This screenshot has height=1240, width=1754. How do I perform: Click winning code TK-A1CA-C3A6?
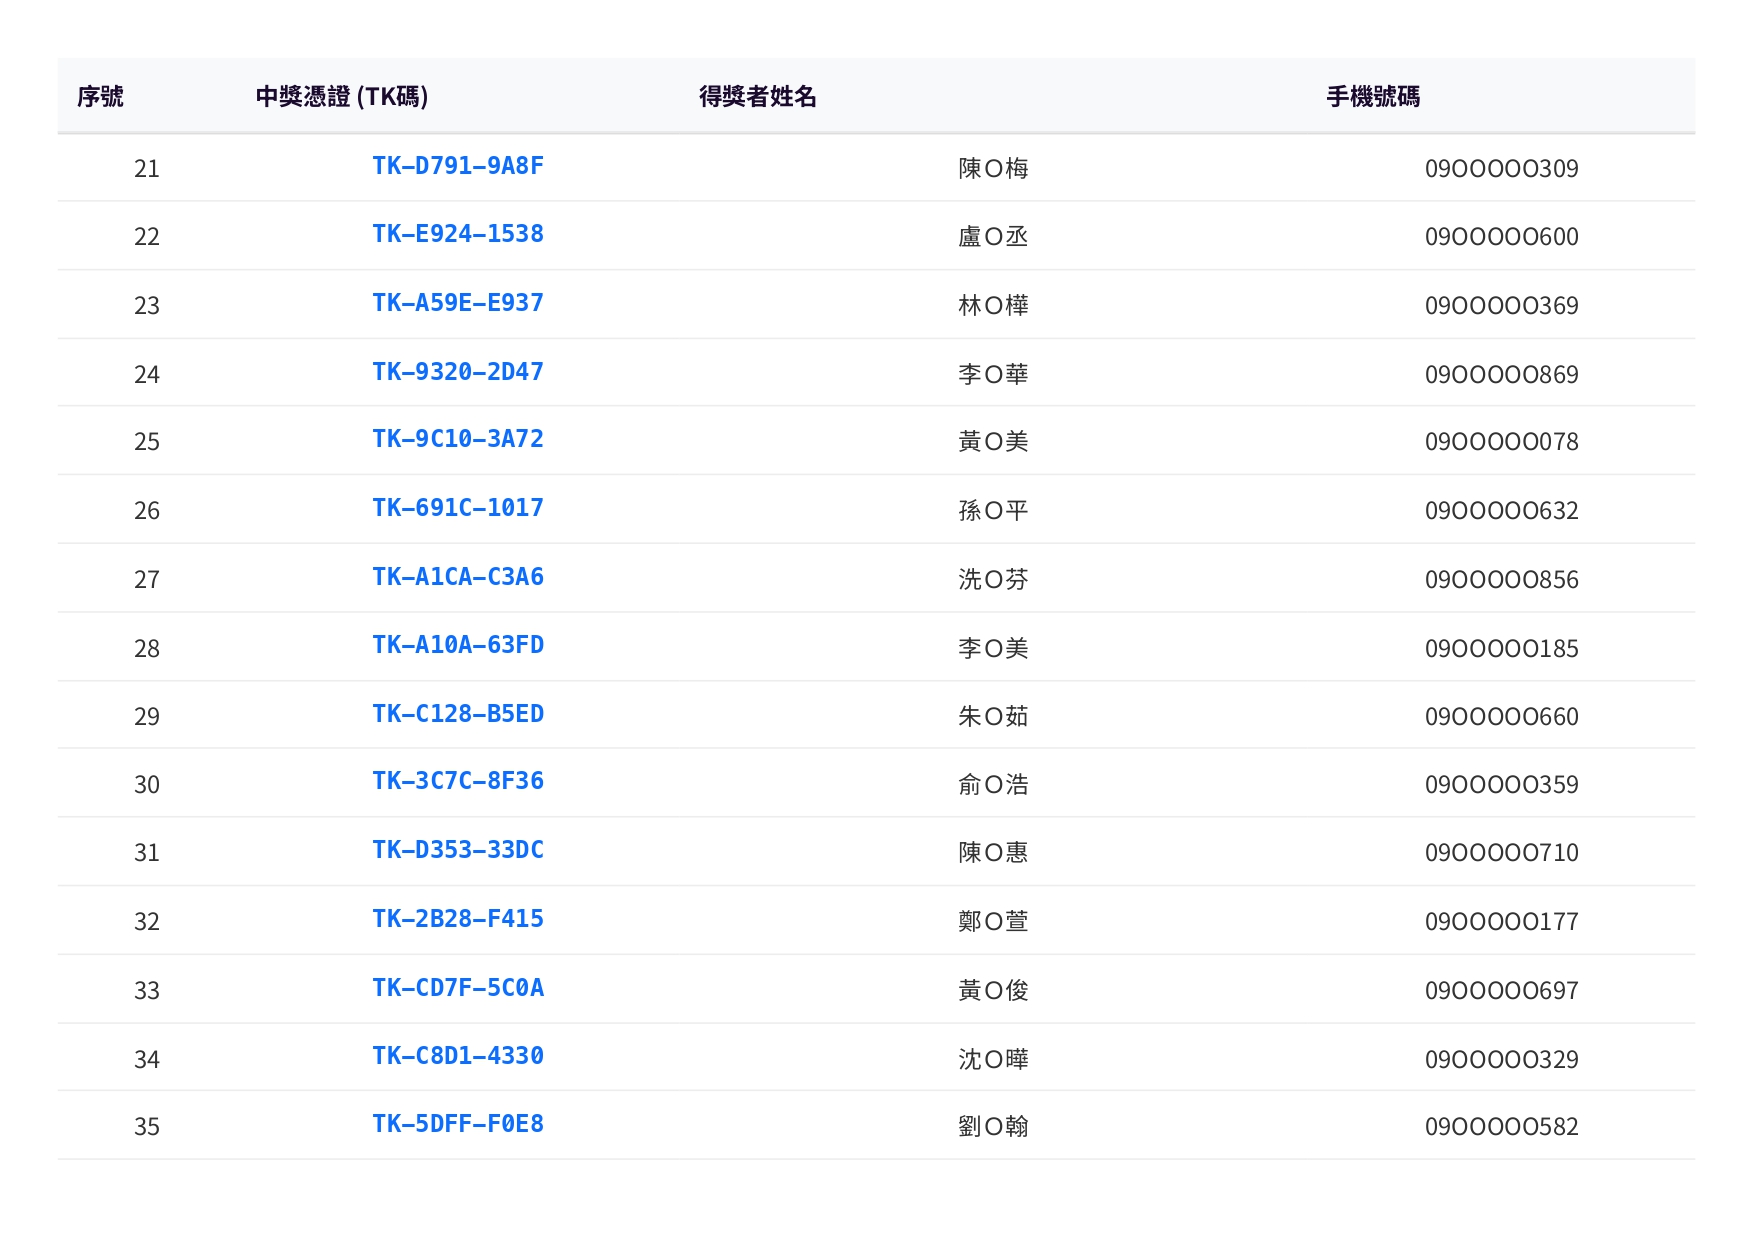pyautogui.click(x=457, y=577)
